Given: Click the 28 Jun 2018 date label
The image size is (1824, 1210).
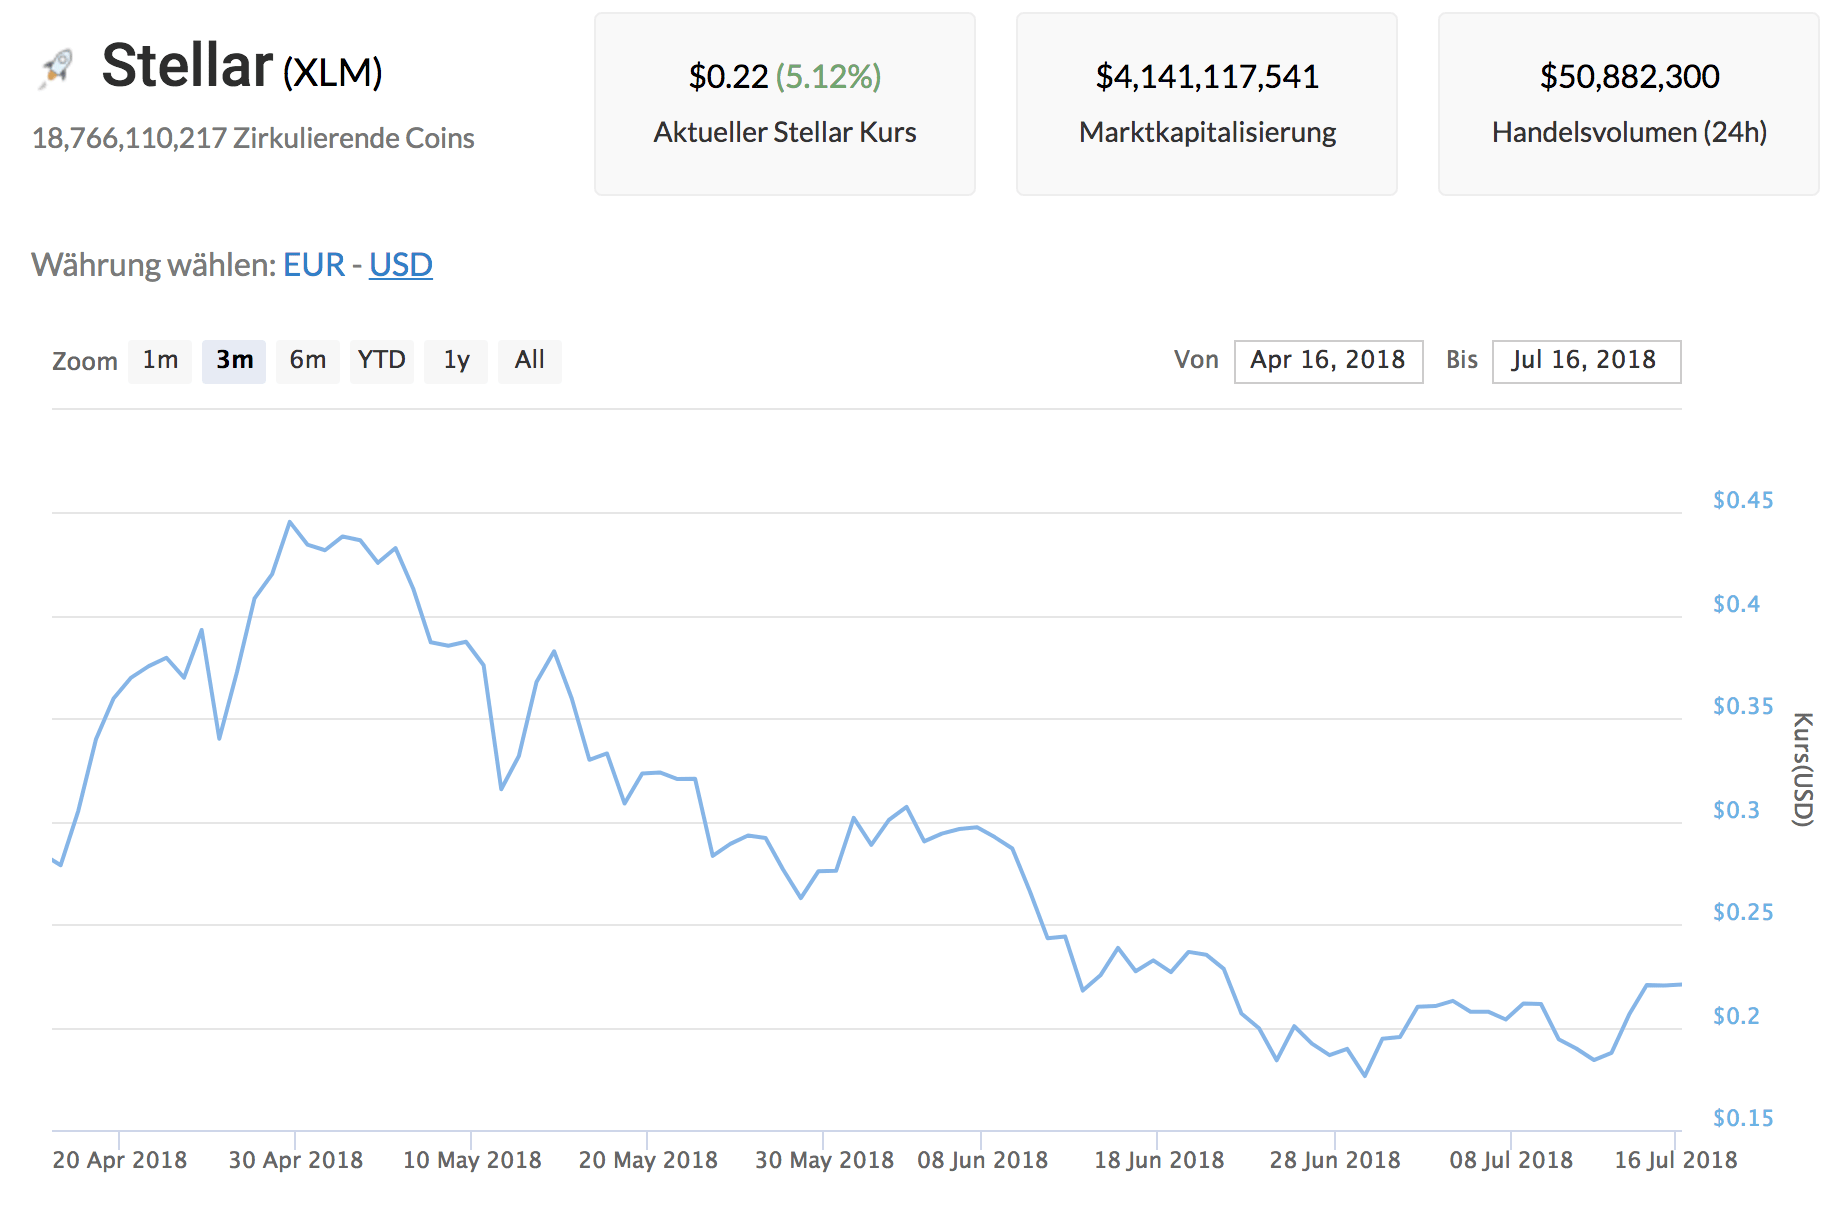Looking at the screenshot, I should click(x=1335, y=1160).
